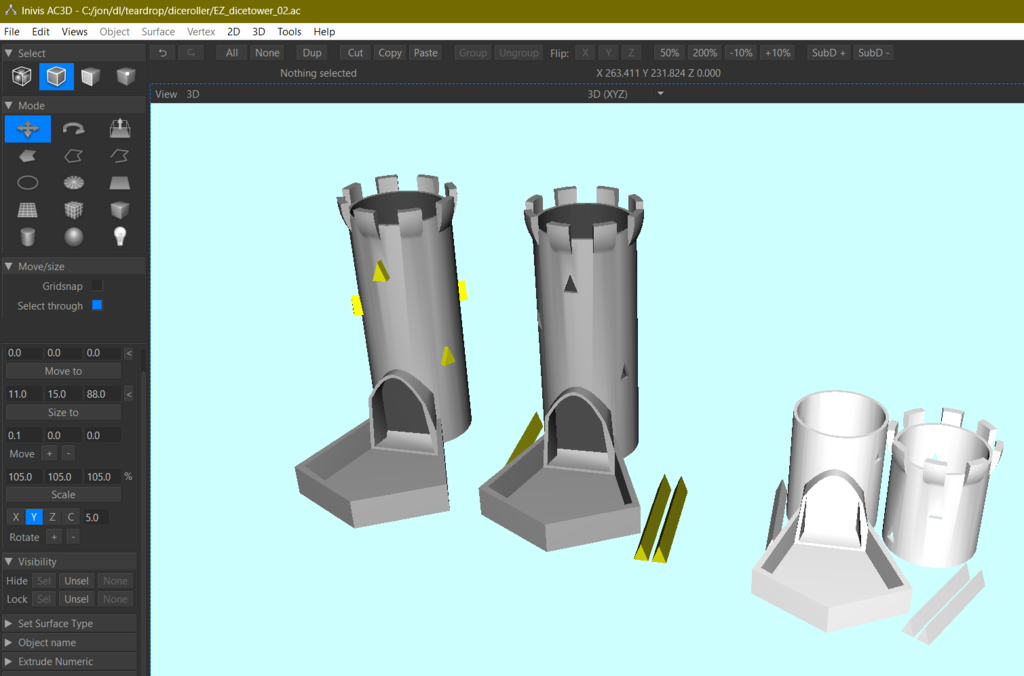
Task: Open the Views menu
Action: coord(75,32)
